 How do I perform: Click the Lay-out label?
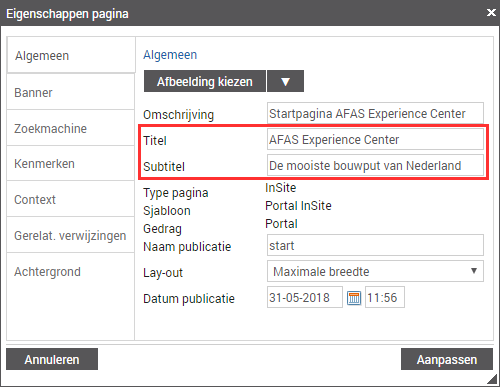(163, 273)
